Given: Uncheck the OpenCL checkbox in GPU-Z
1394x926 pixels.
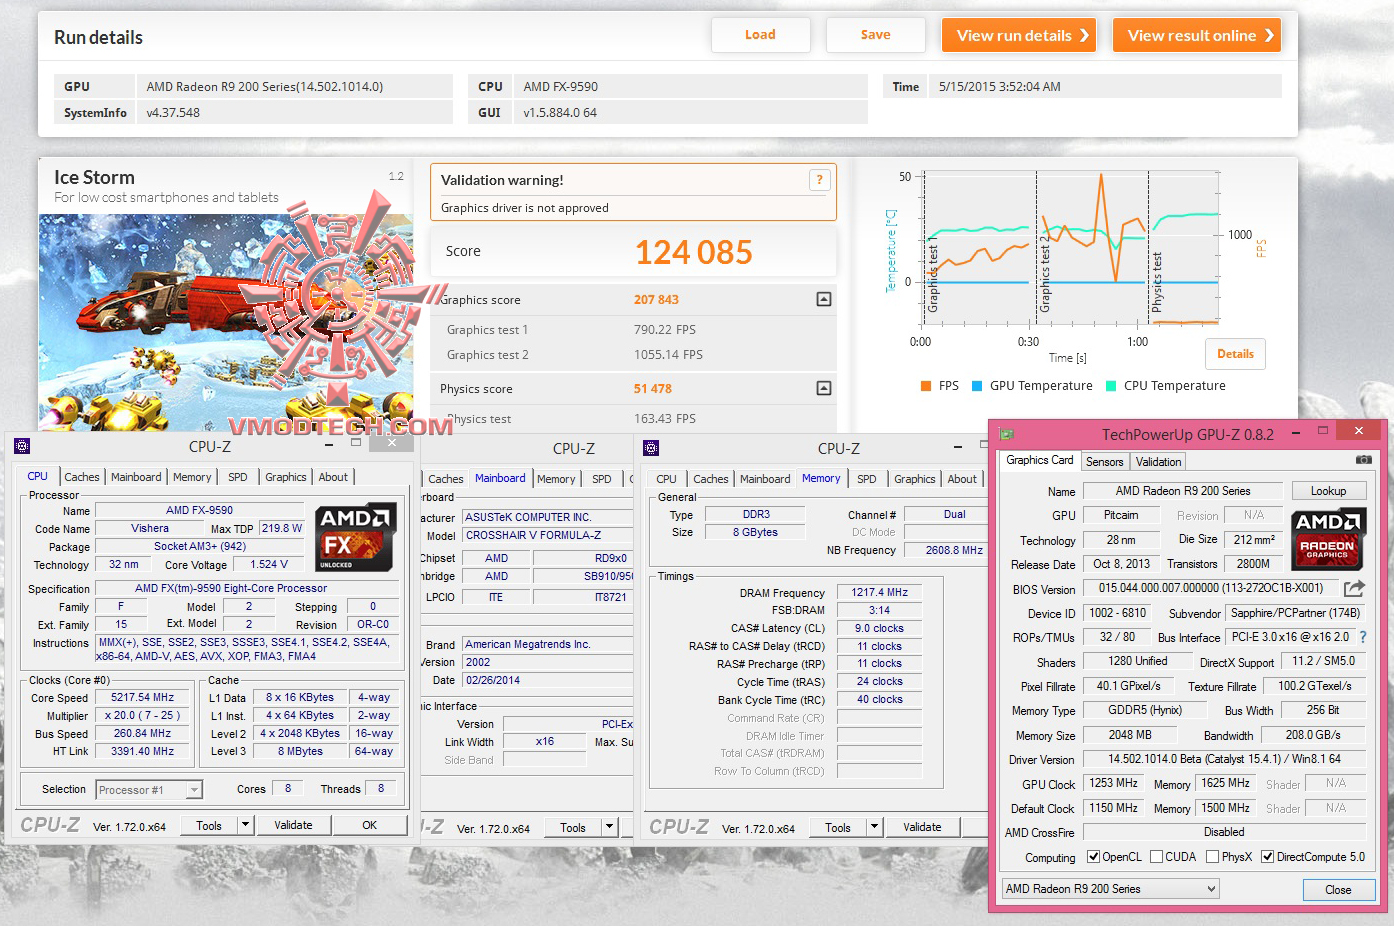Looking at the screenshot, I should coord(1093,857).
